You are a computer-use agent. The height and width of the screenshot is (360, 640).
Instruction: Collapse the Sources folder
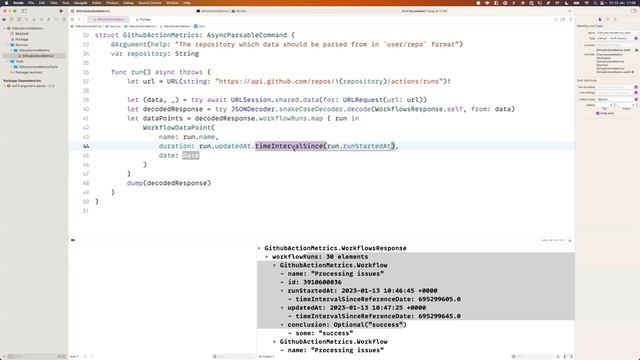[x=8, y=45]
